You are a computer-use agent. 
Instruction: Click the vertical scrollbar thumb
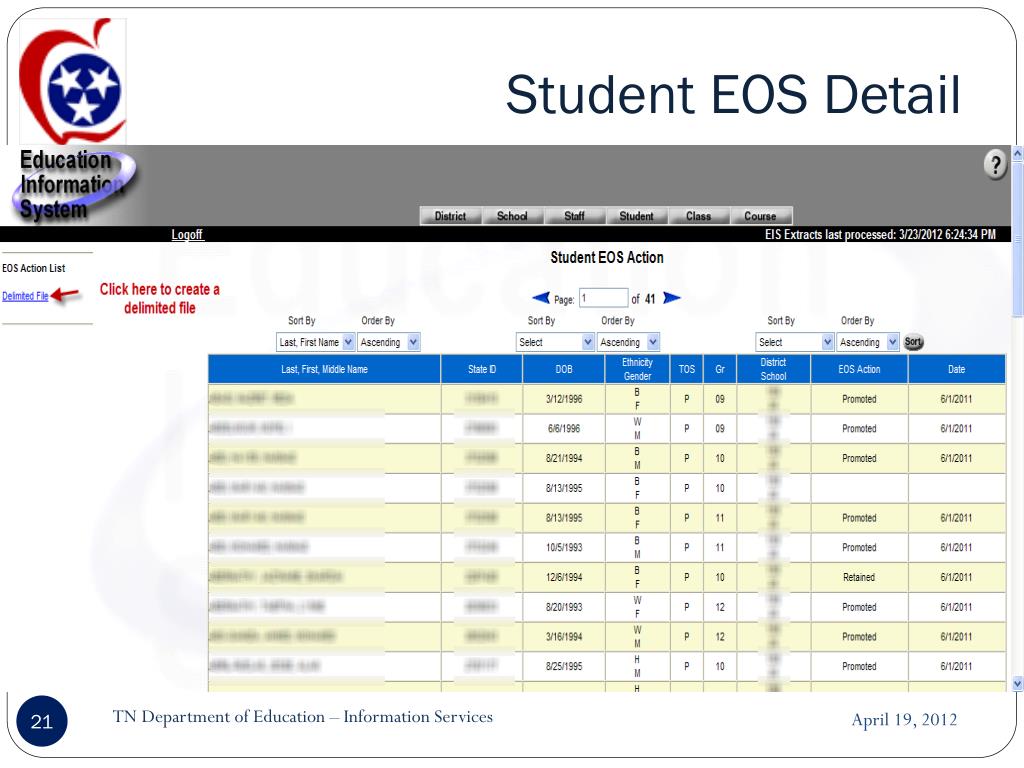point(1017,238)
